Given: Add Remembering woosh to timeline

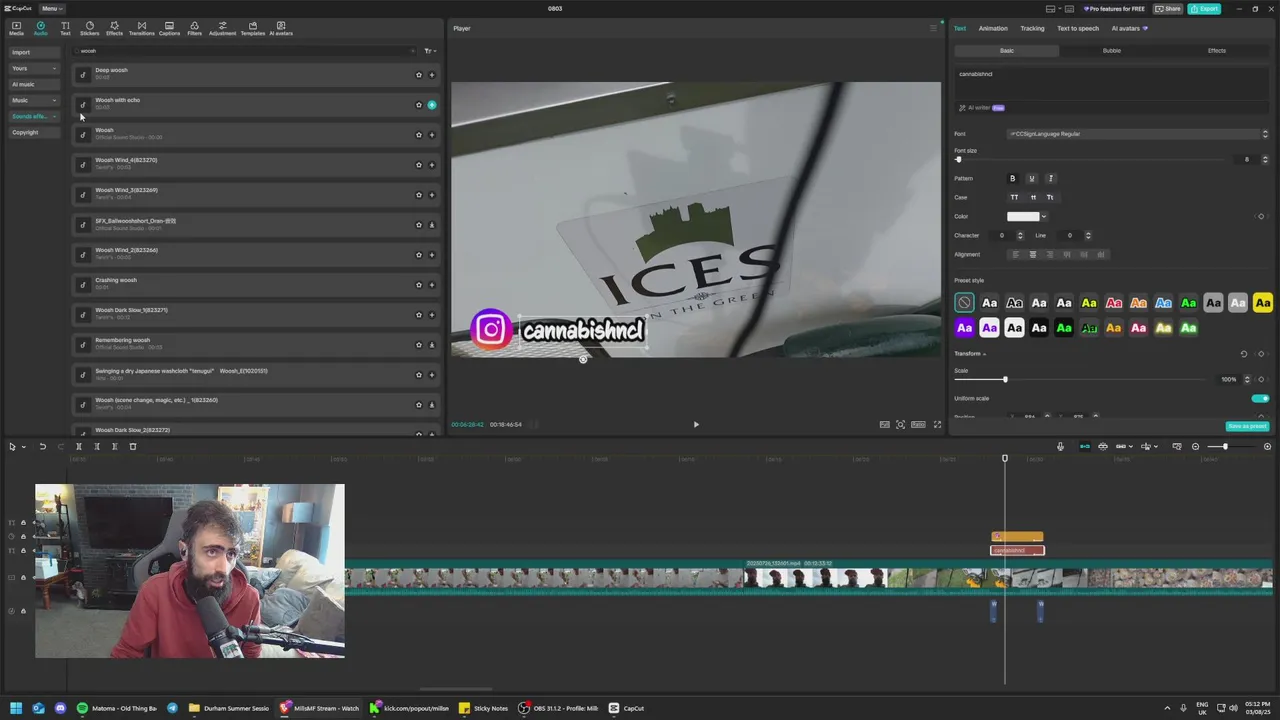Looking at the screenshot, I should [432, 345].
